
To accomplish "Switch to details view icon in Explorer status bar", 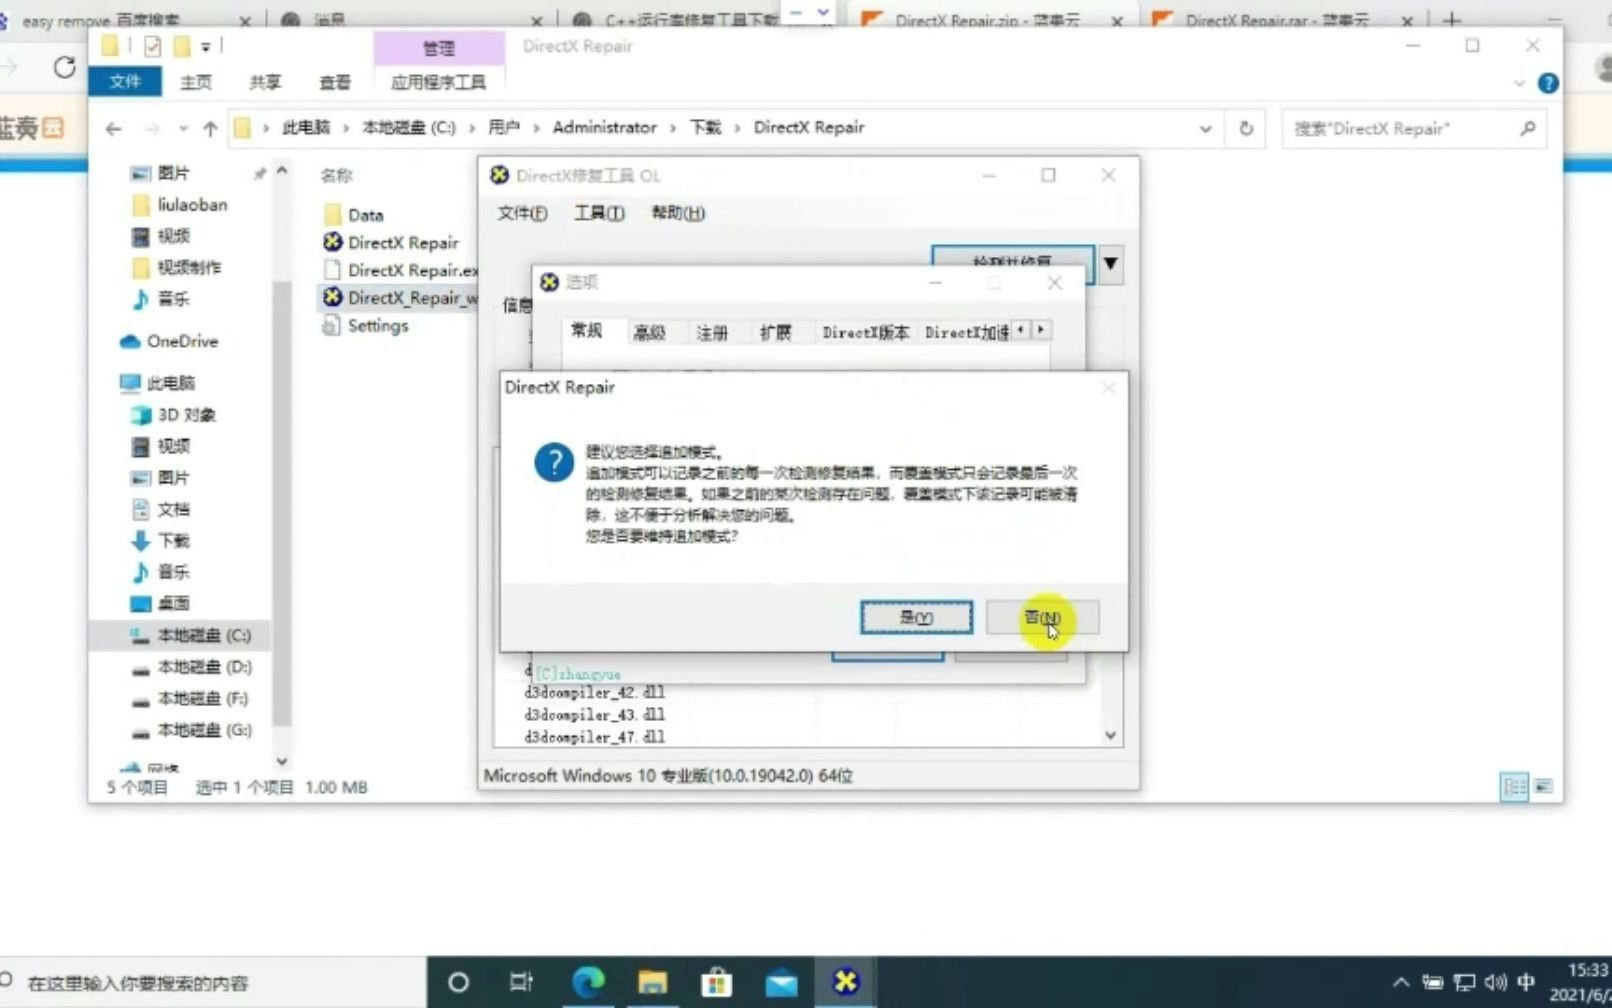I will point(1515,787).
